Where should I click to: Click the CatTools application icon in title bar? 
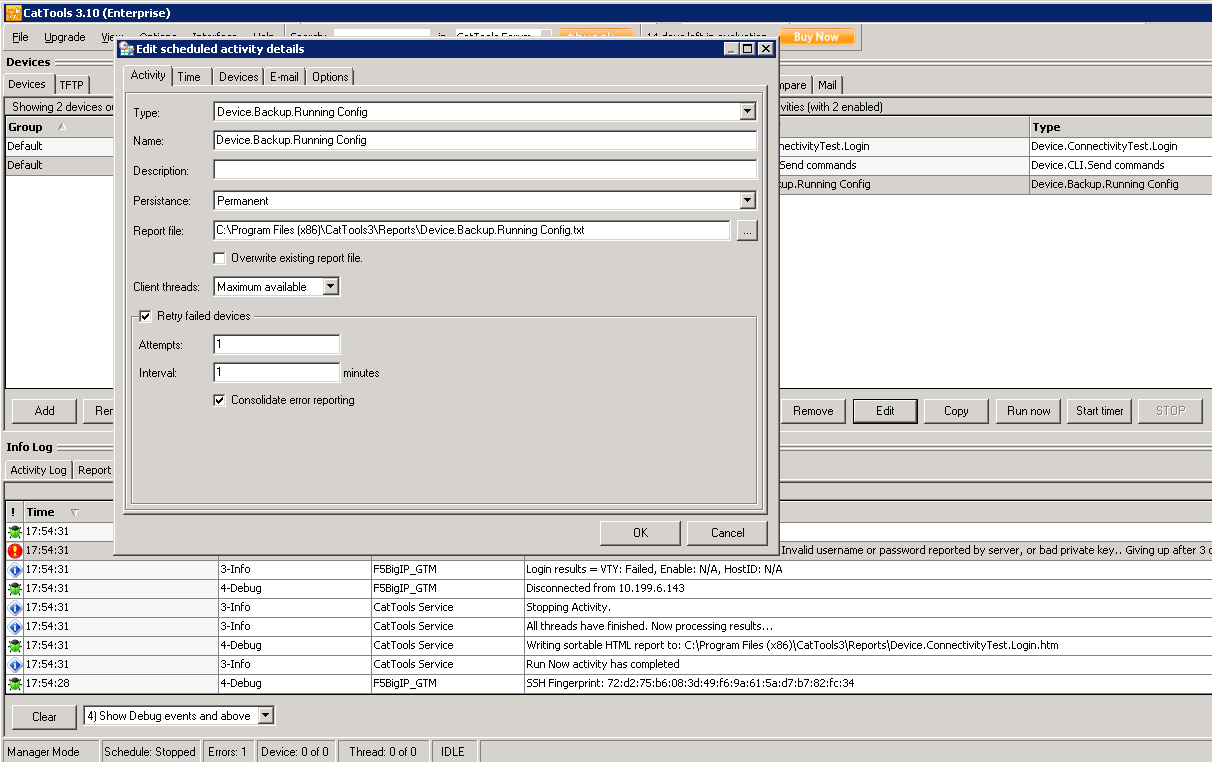click(x=13, y=13)
